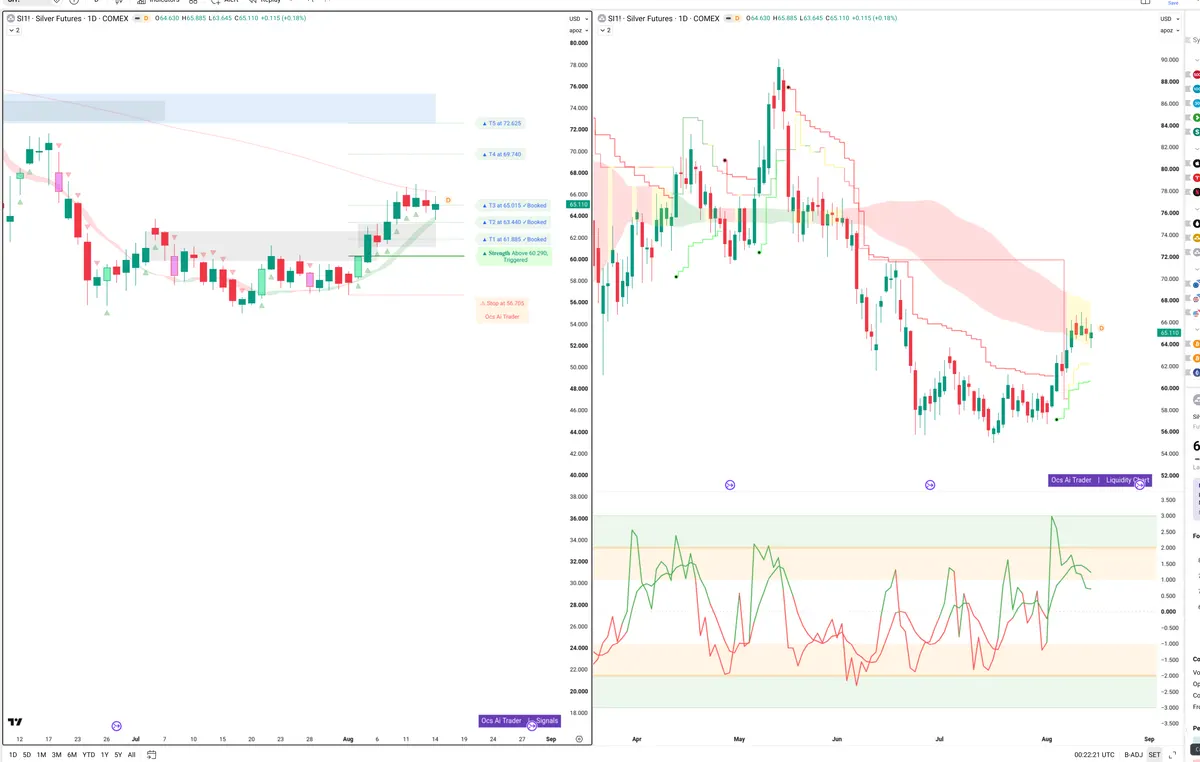Screen dimensions: 1200x762
Task: Click T2 at 63.440 Booked label
Action: pos(514,222)
